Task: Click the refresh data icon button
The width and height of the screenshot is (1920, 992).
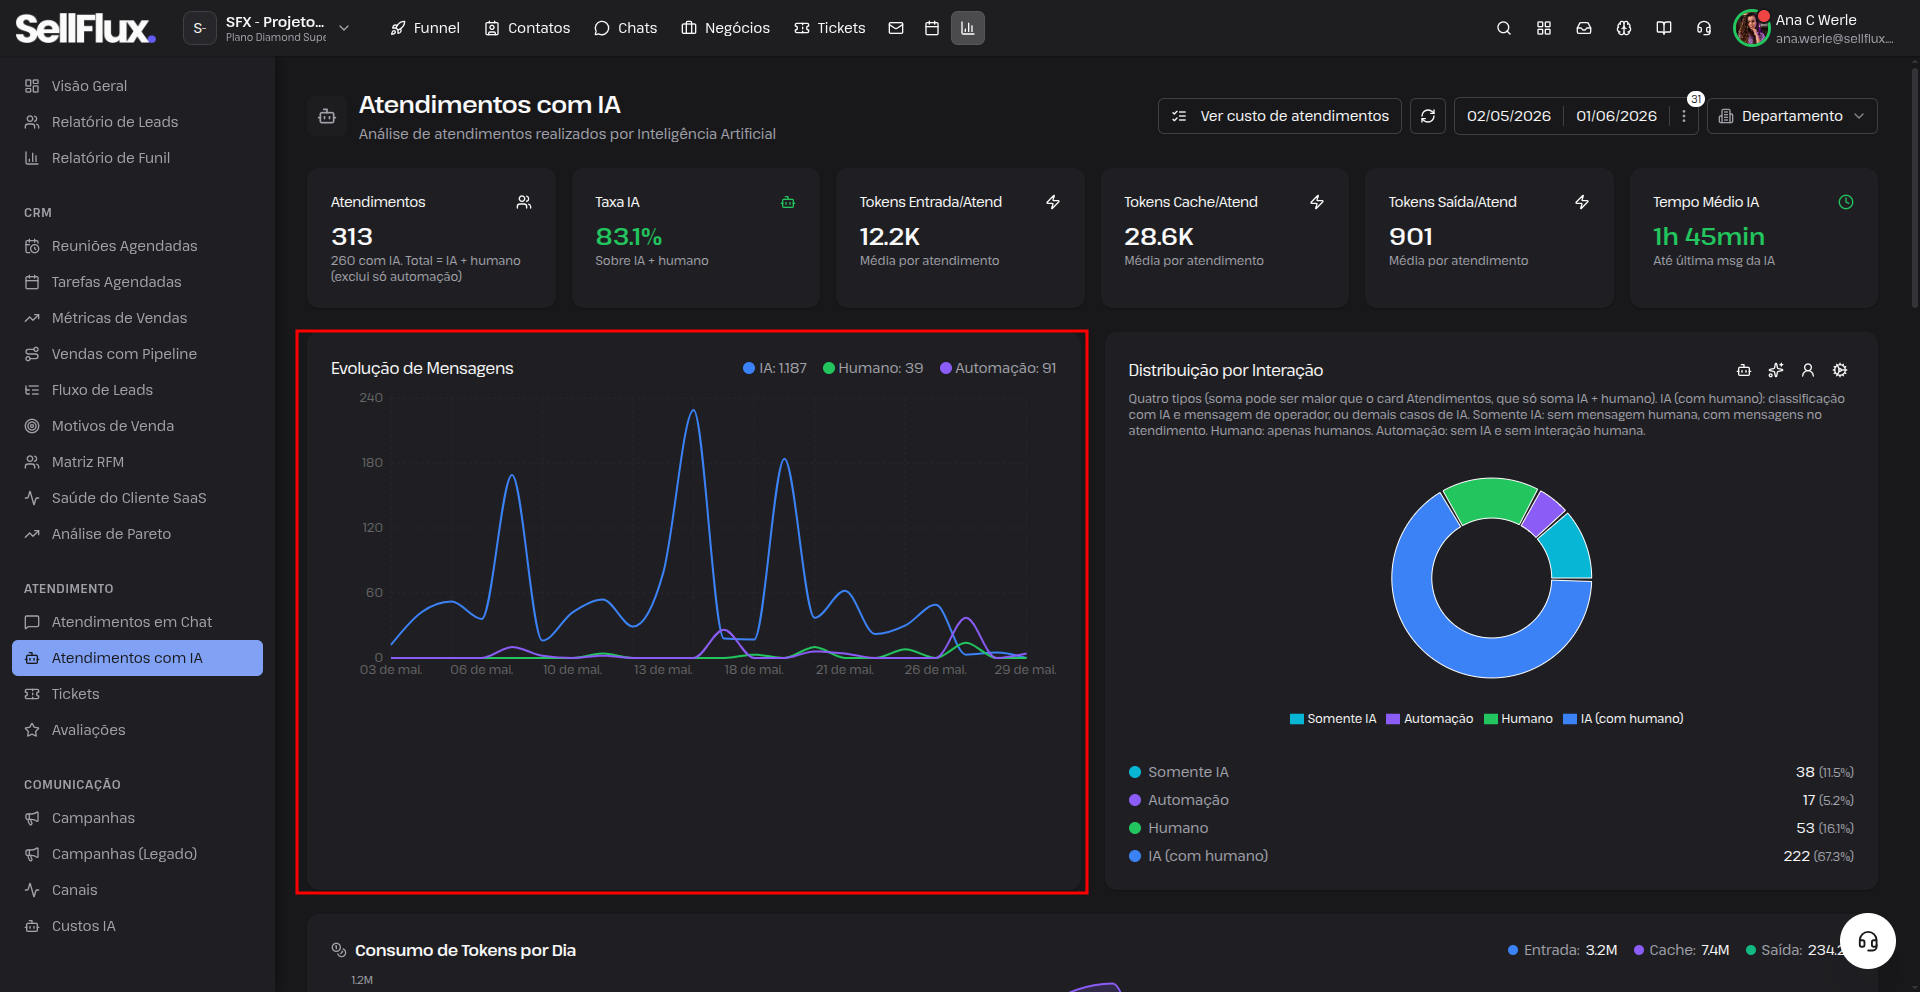Action: tap(1428, 116)
